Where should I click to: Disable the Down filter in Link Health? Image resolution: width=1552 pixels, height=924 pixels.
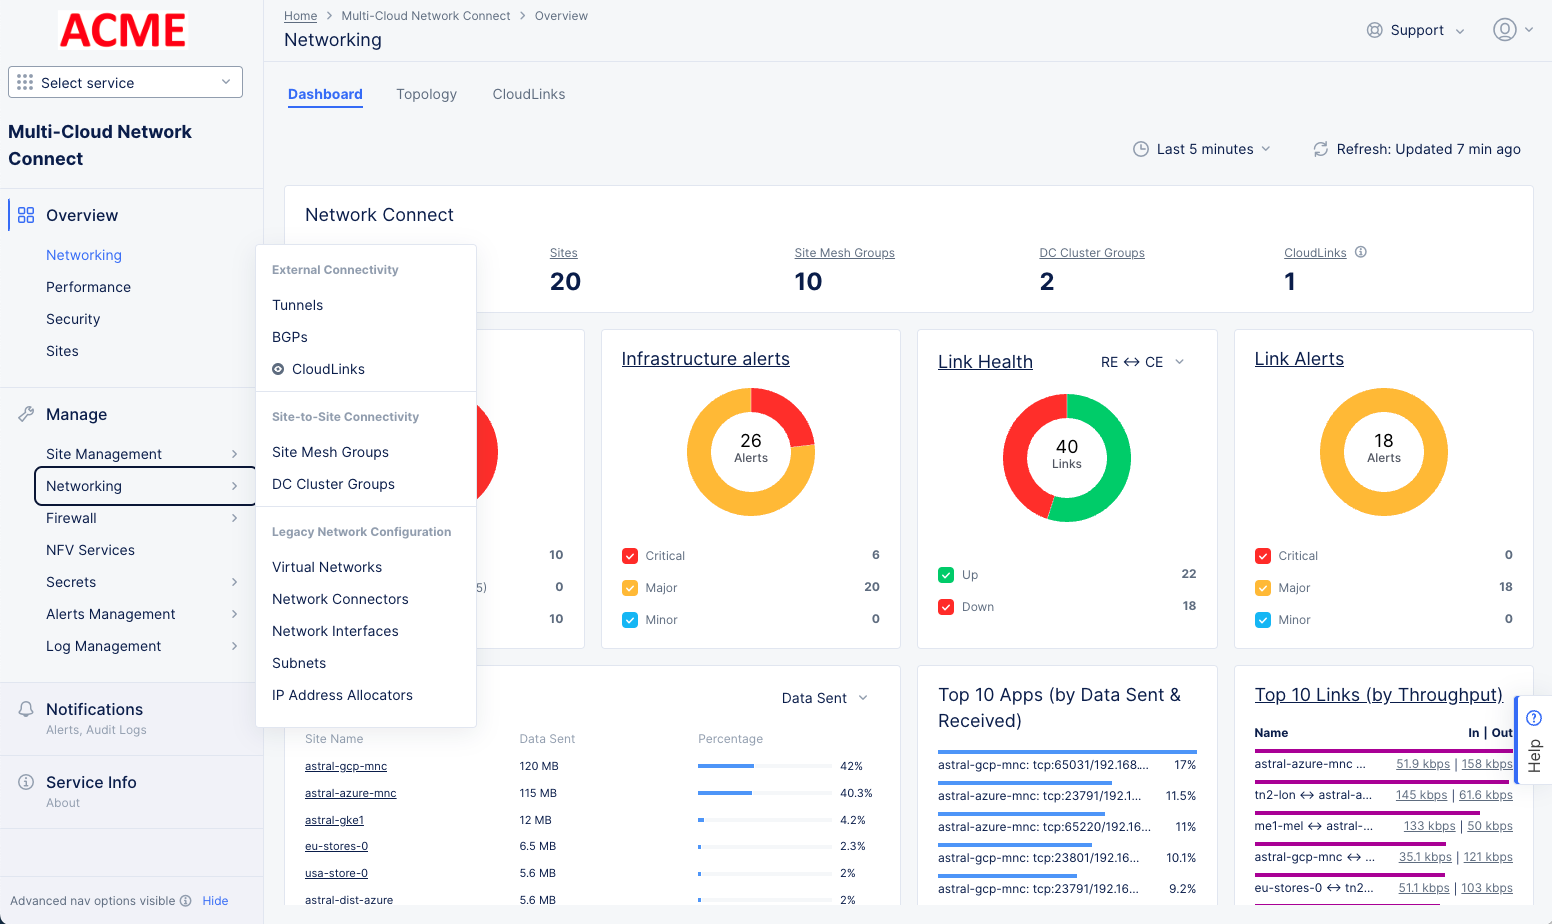(945, 606)
